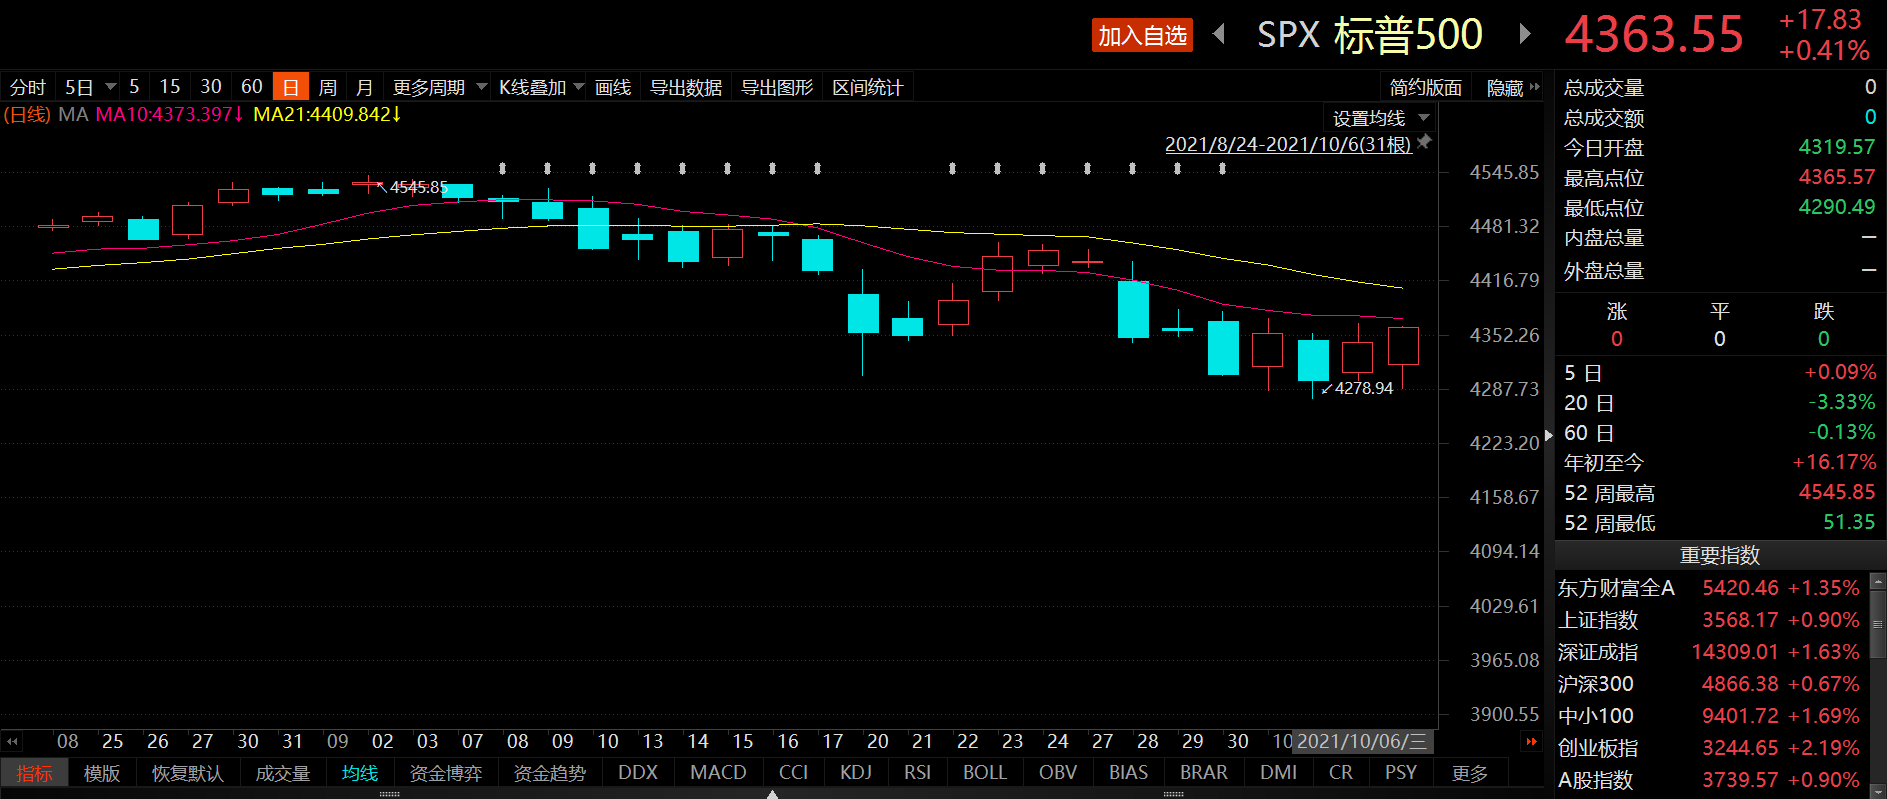Select the 周 weekly period tab
Viewport: 1887px width, 799px height.
pyautogui.click(x=327, y=87)
